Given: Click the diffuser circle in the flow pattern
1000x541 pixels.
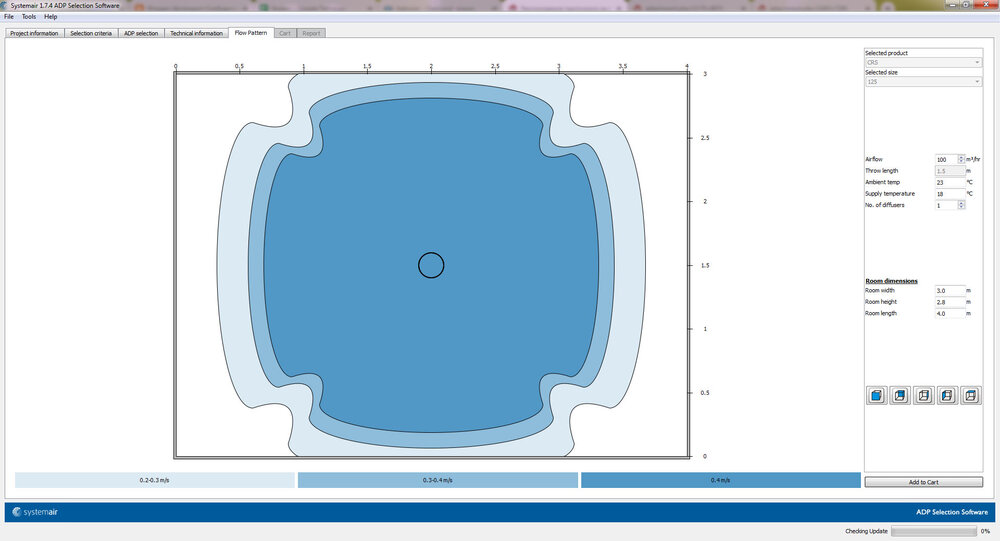Looking at the screenshot, I should coord(431,265).
